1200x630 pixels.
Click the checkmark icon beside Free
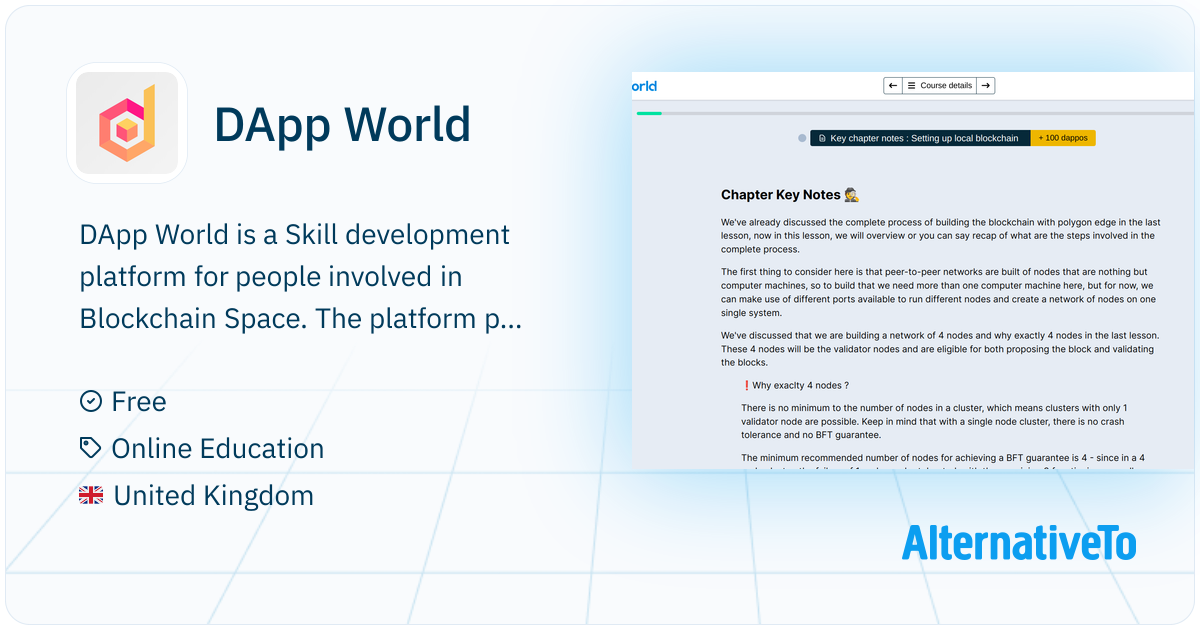click(90, 401)
